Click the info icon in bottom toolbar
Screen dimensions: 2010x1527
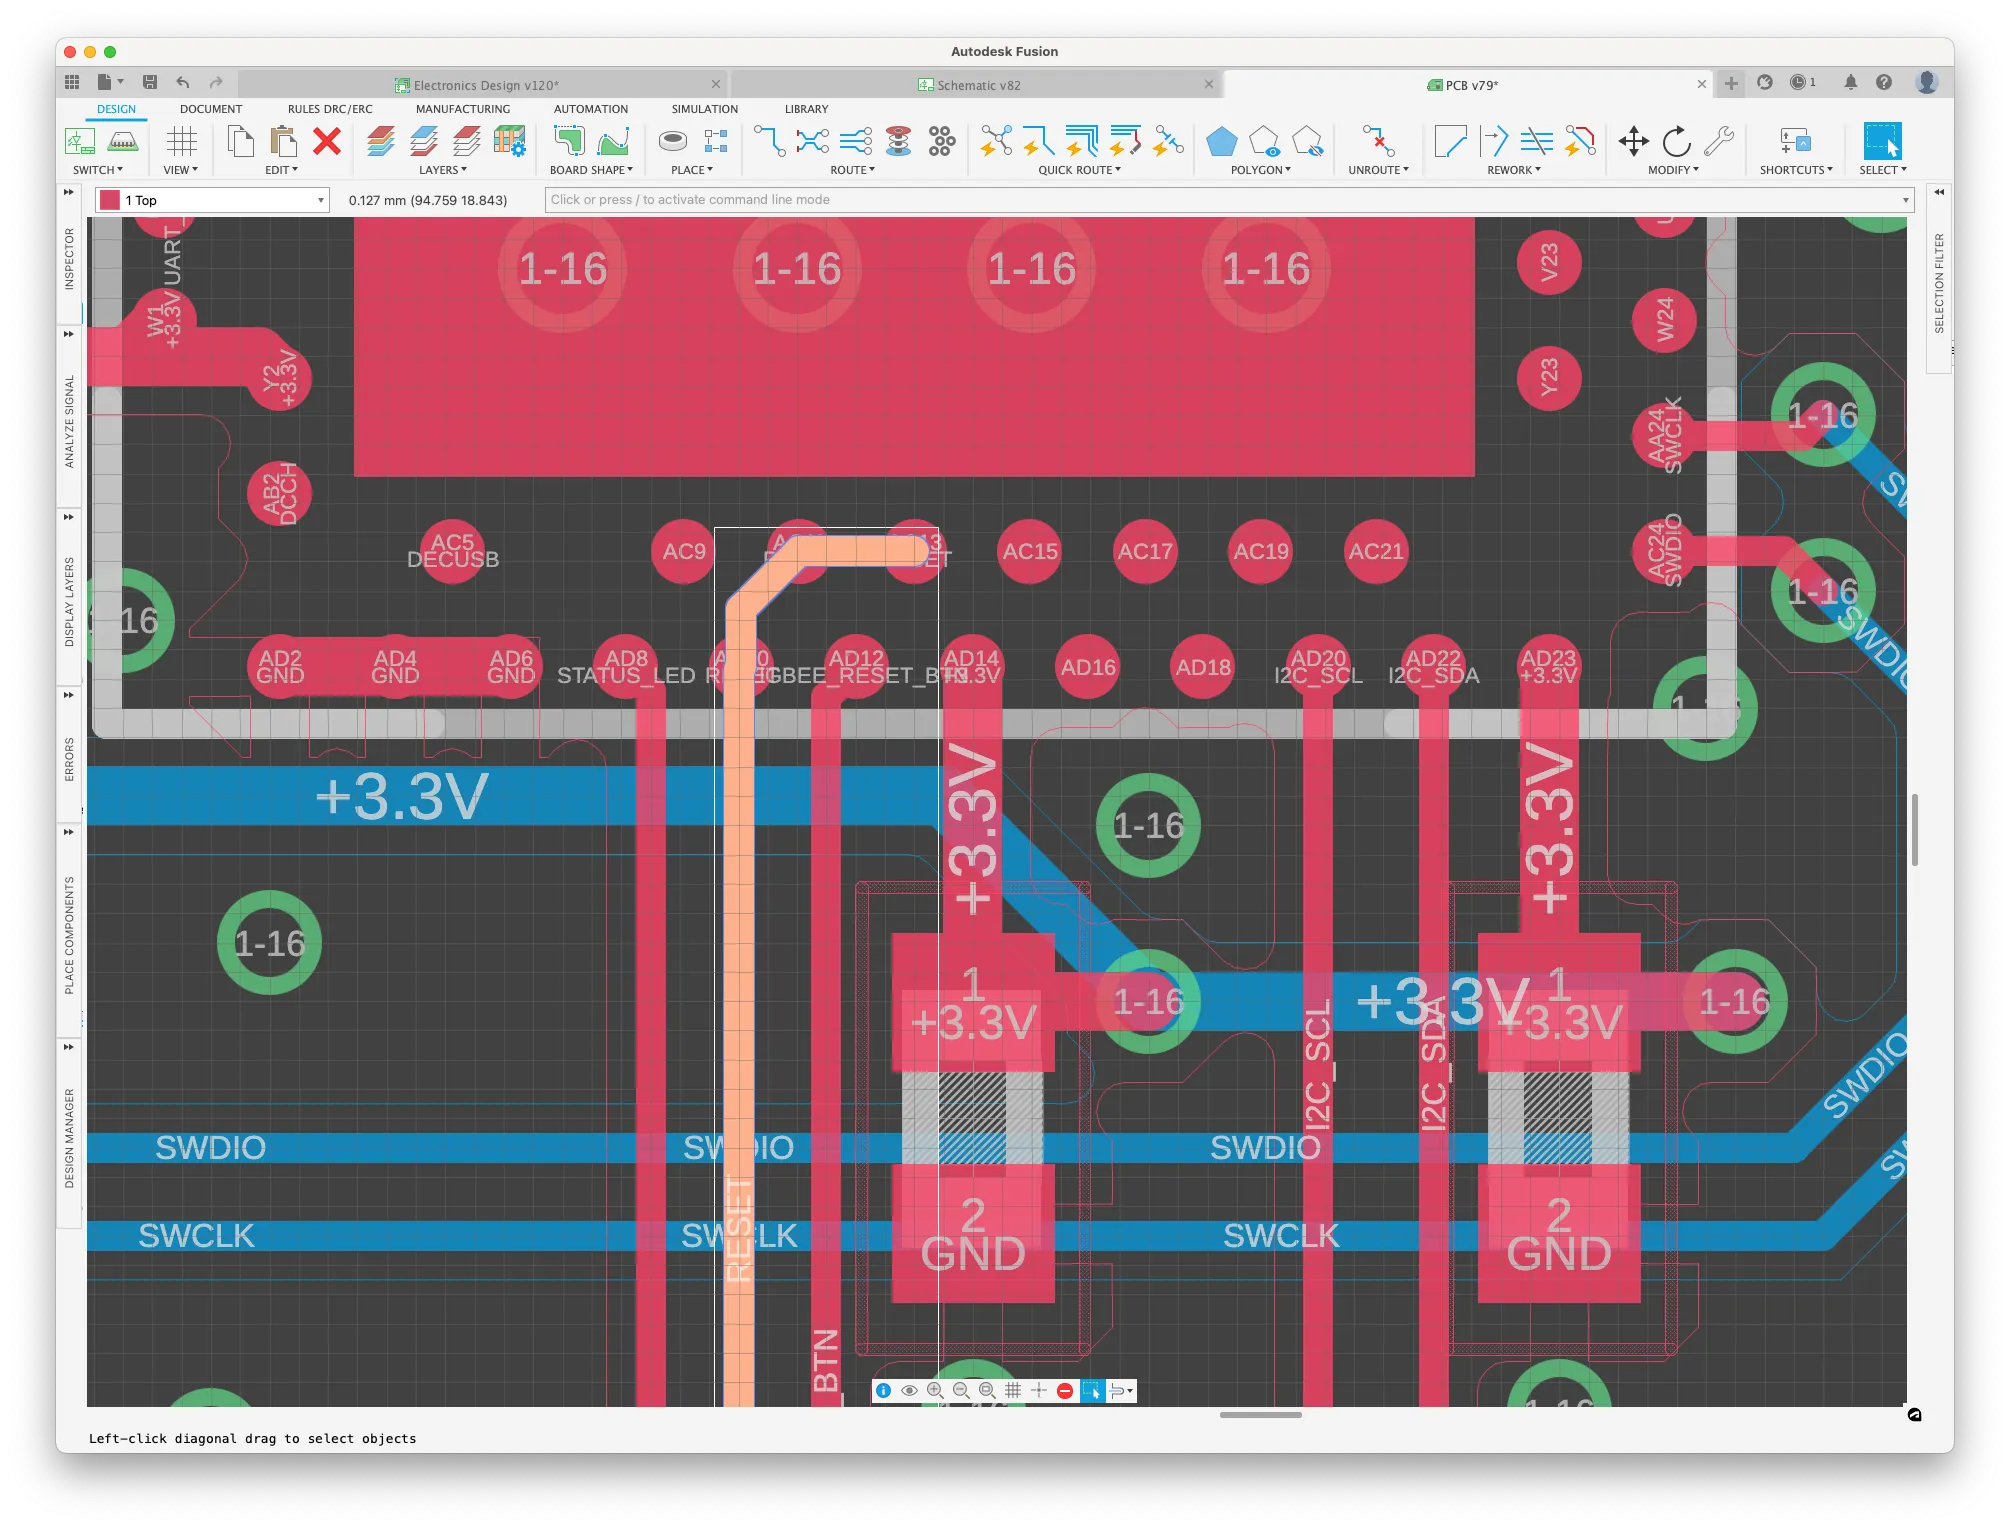[x=883, y=1391]
